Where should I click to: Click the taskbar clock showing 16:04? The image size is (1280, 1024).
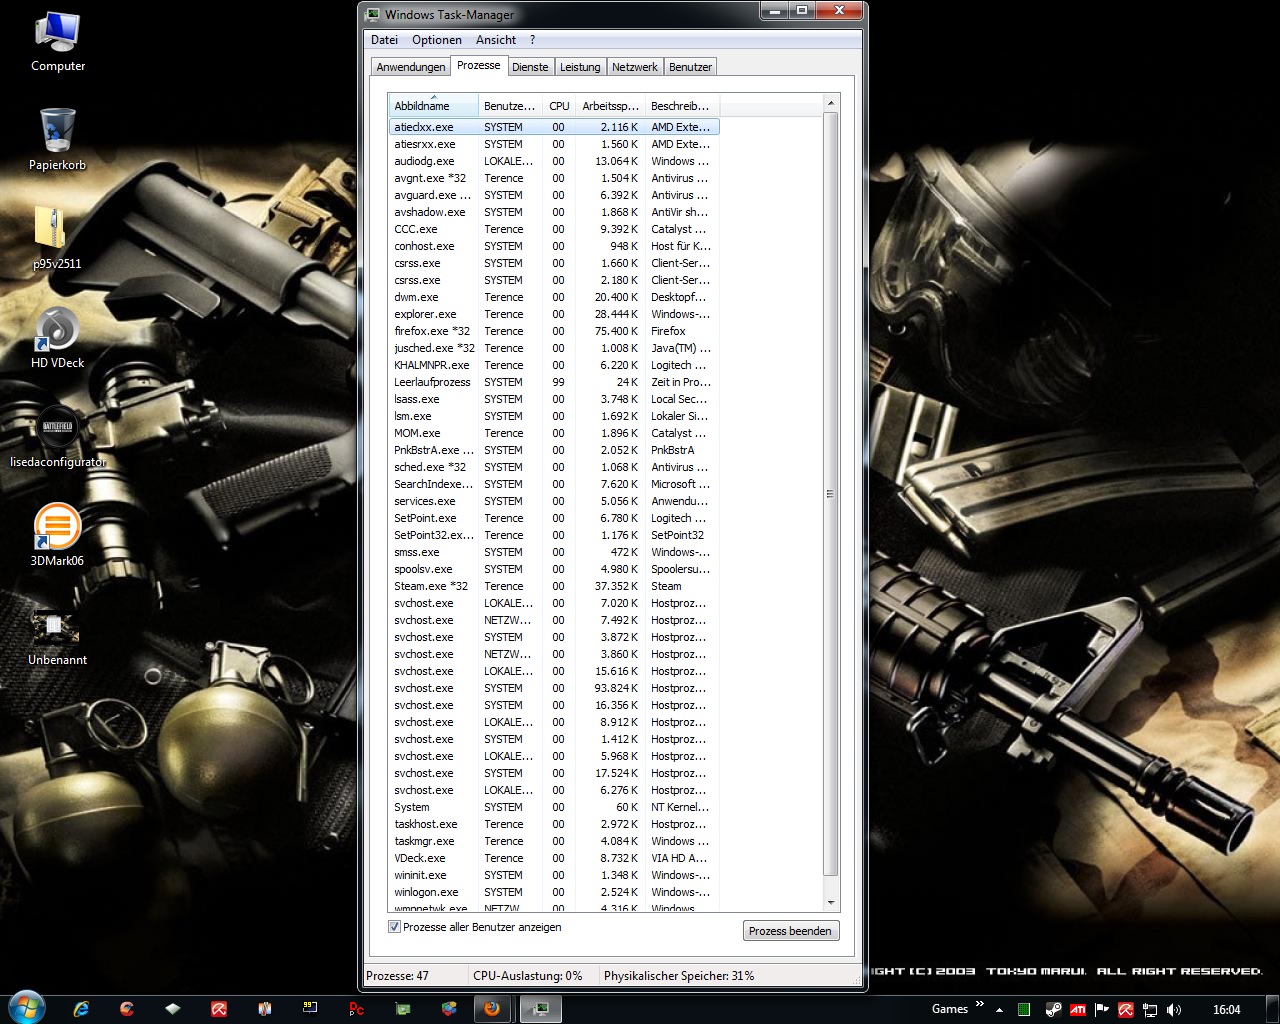click(x=1226, y=1010)
